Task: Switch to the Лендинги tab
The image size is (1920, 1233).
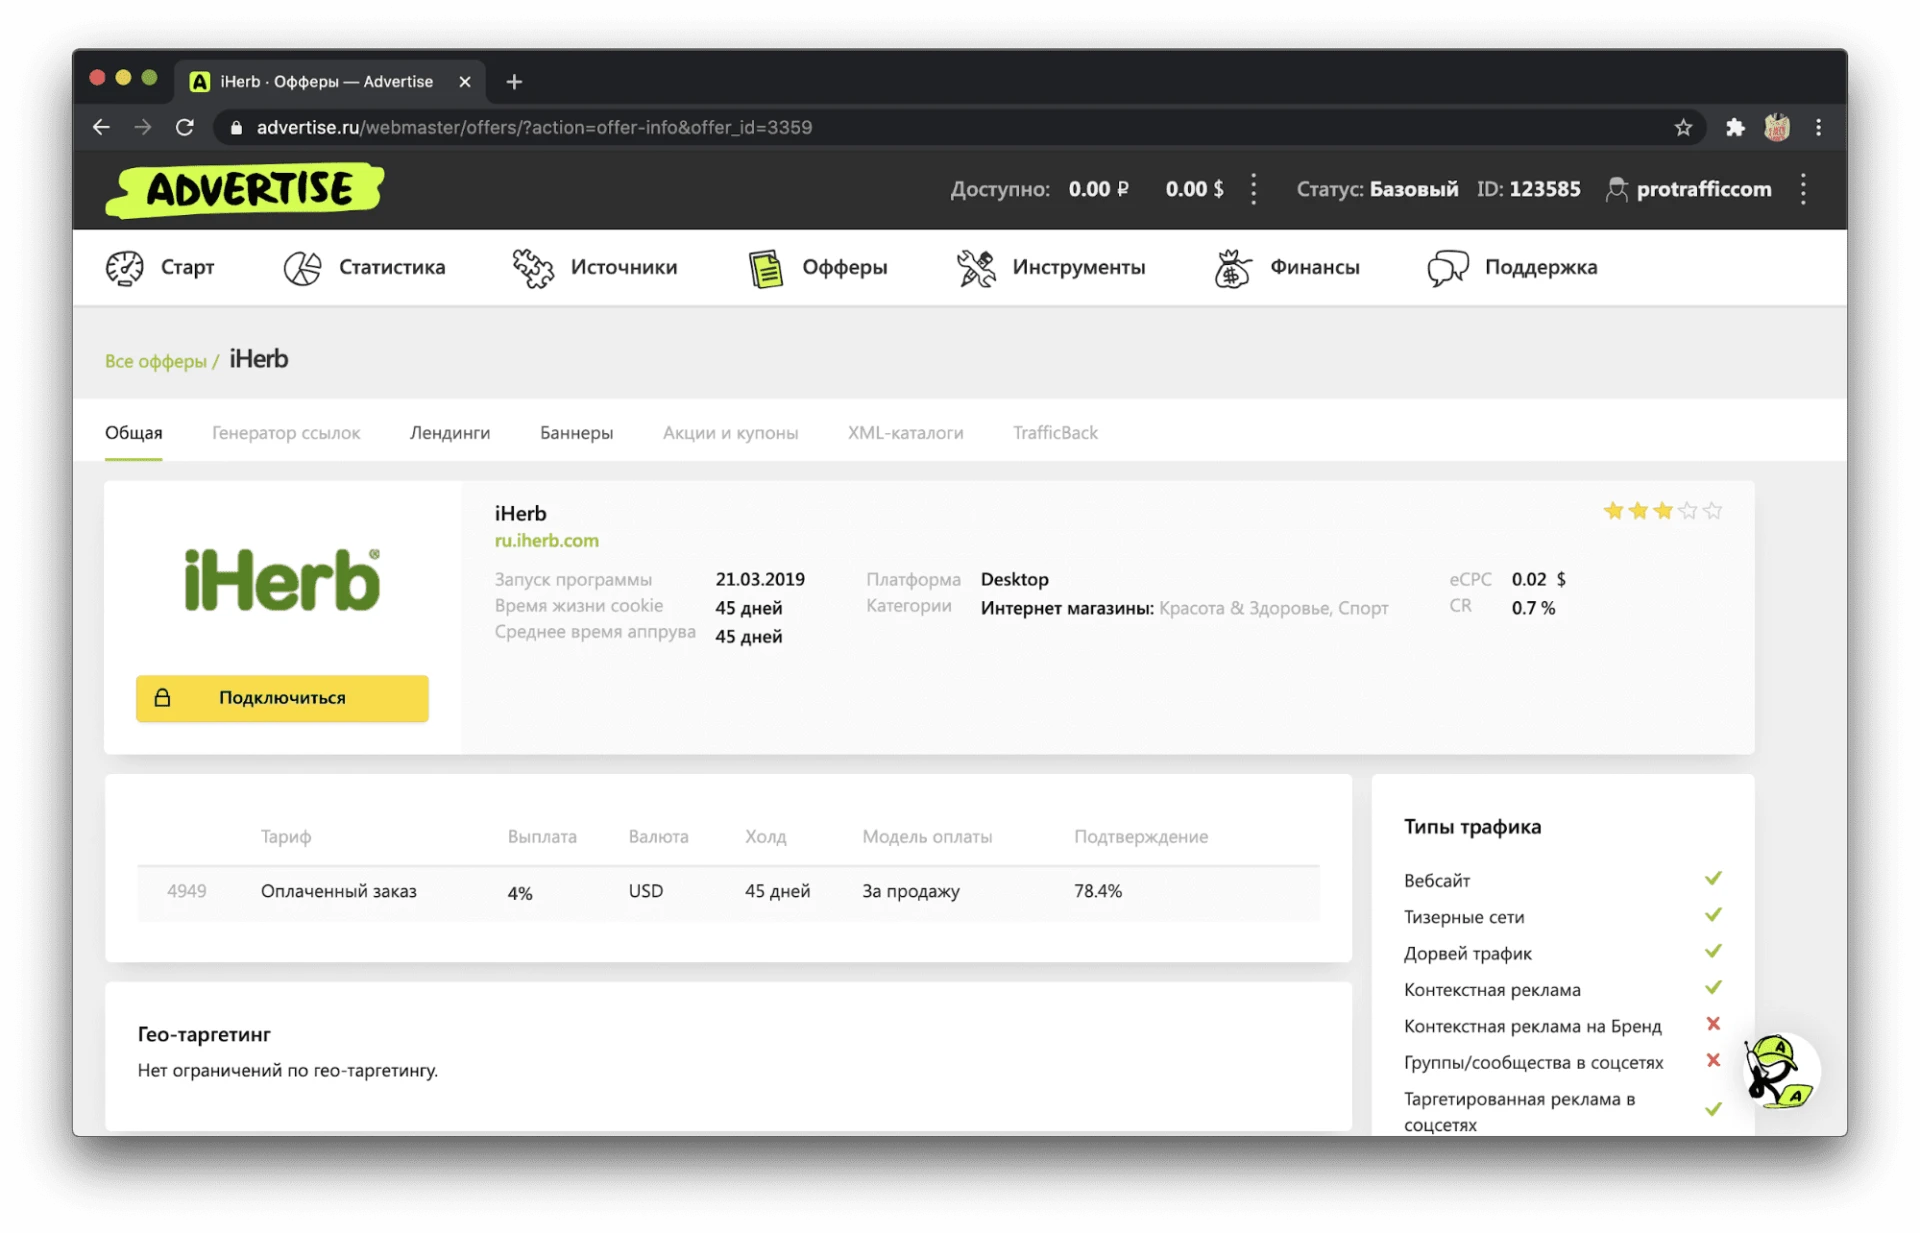Action: 450,433
